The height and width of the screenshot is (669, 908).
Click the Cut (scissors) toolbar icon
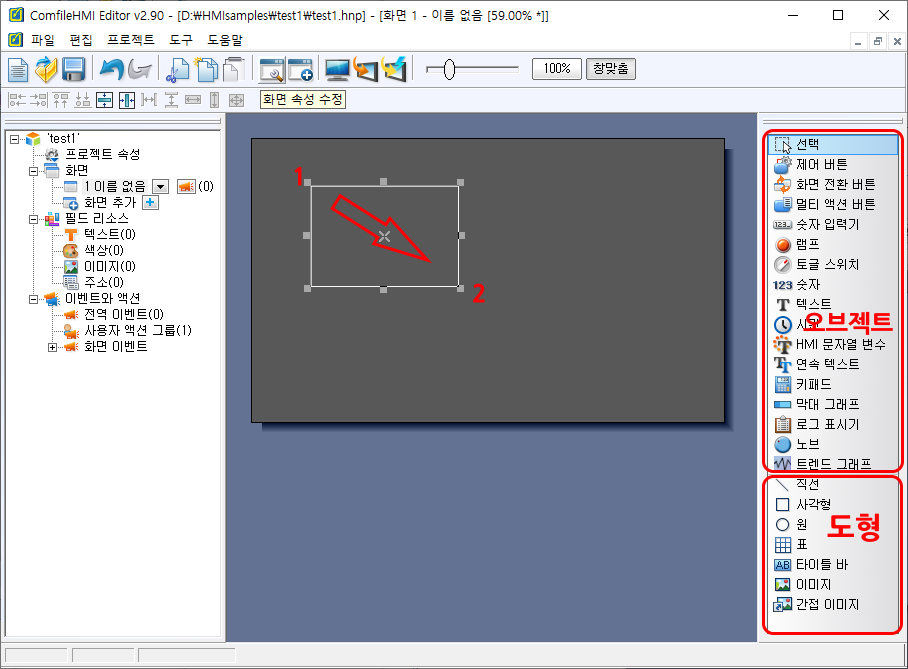point(178,69)
